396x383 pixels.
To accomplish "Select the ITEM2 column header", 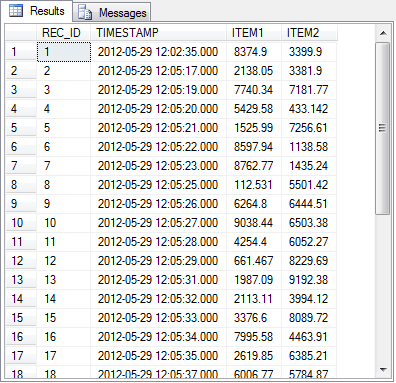I will click(309, 33).
